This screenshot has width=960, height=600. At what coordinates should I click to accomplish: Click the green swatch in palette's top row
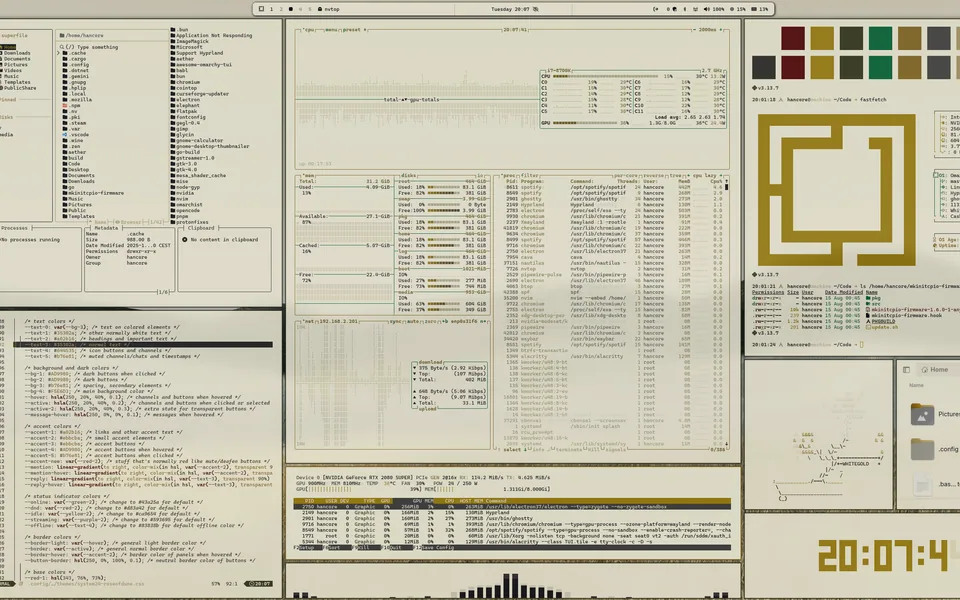pos(880,38)
